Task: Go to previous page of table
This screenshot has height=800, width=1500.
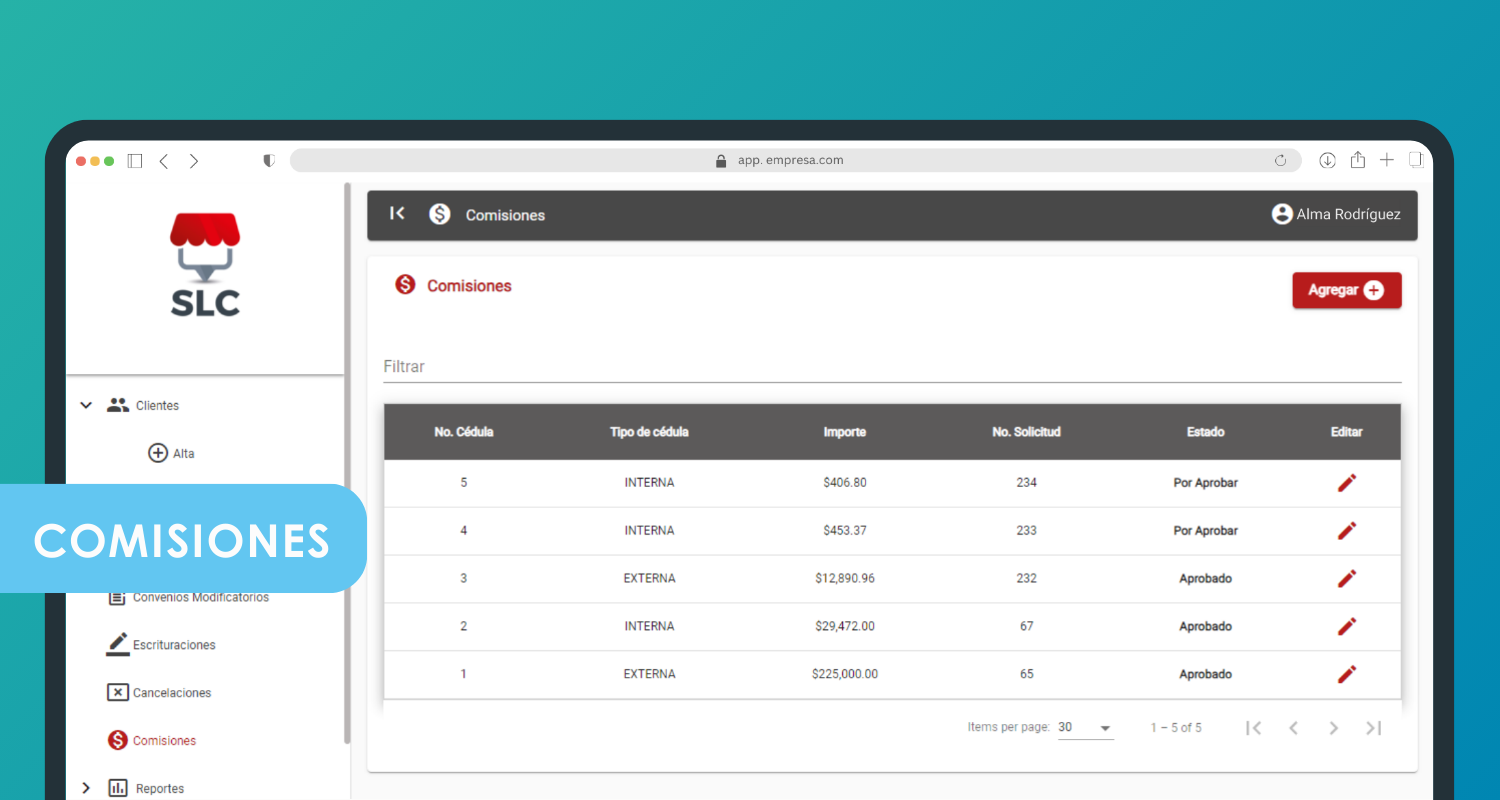Action: (1293, 728)
